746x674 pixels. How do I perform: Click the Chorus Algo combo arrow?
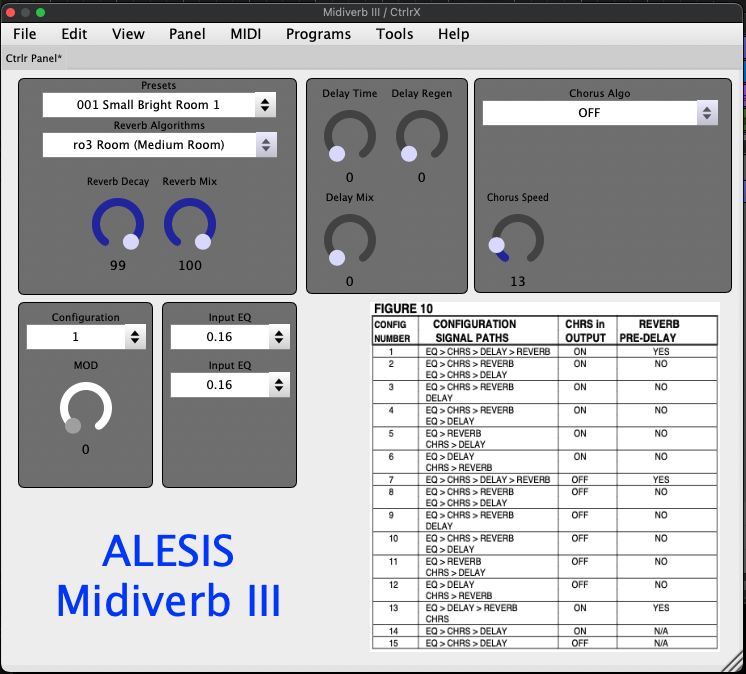tap(707, 113)
